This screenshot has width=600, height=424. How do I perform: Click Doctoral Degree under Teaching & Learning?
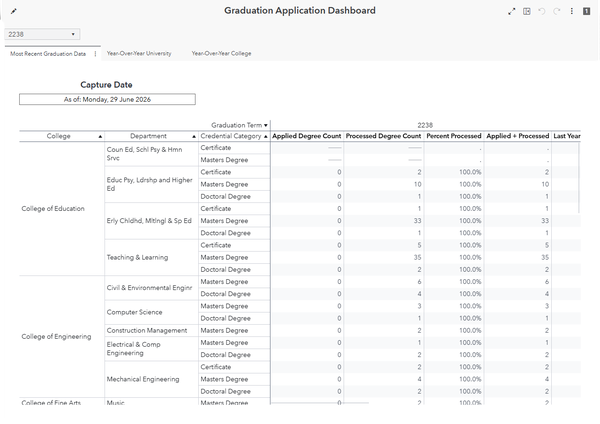tap(225, 270)
